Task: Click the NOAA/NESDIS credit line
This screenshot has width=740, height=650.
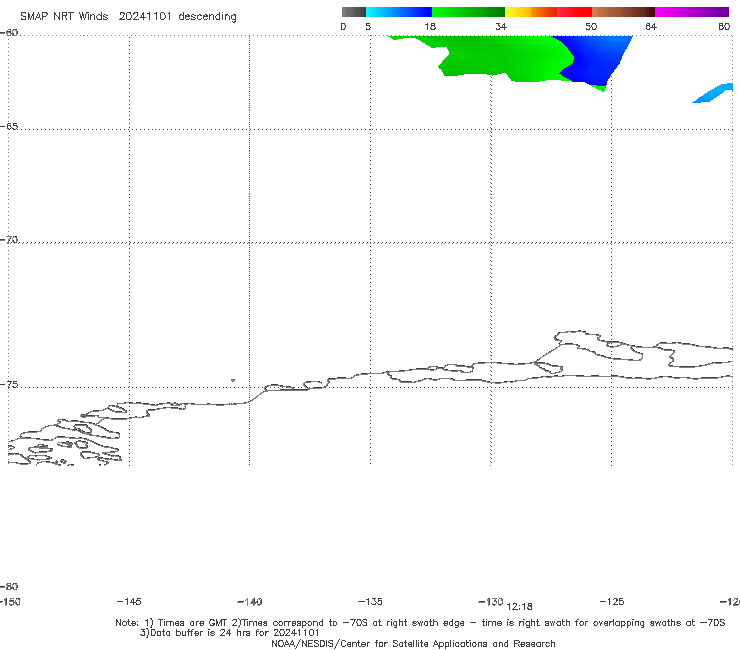Action: (x=413, y=643)
